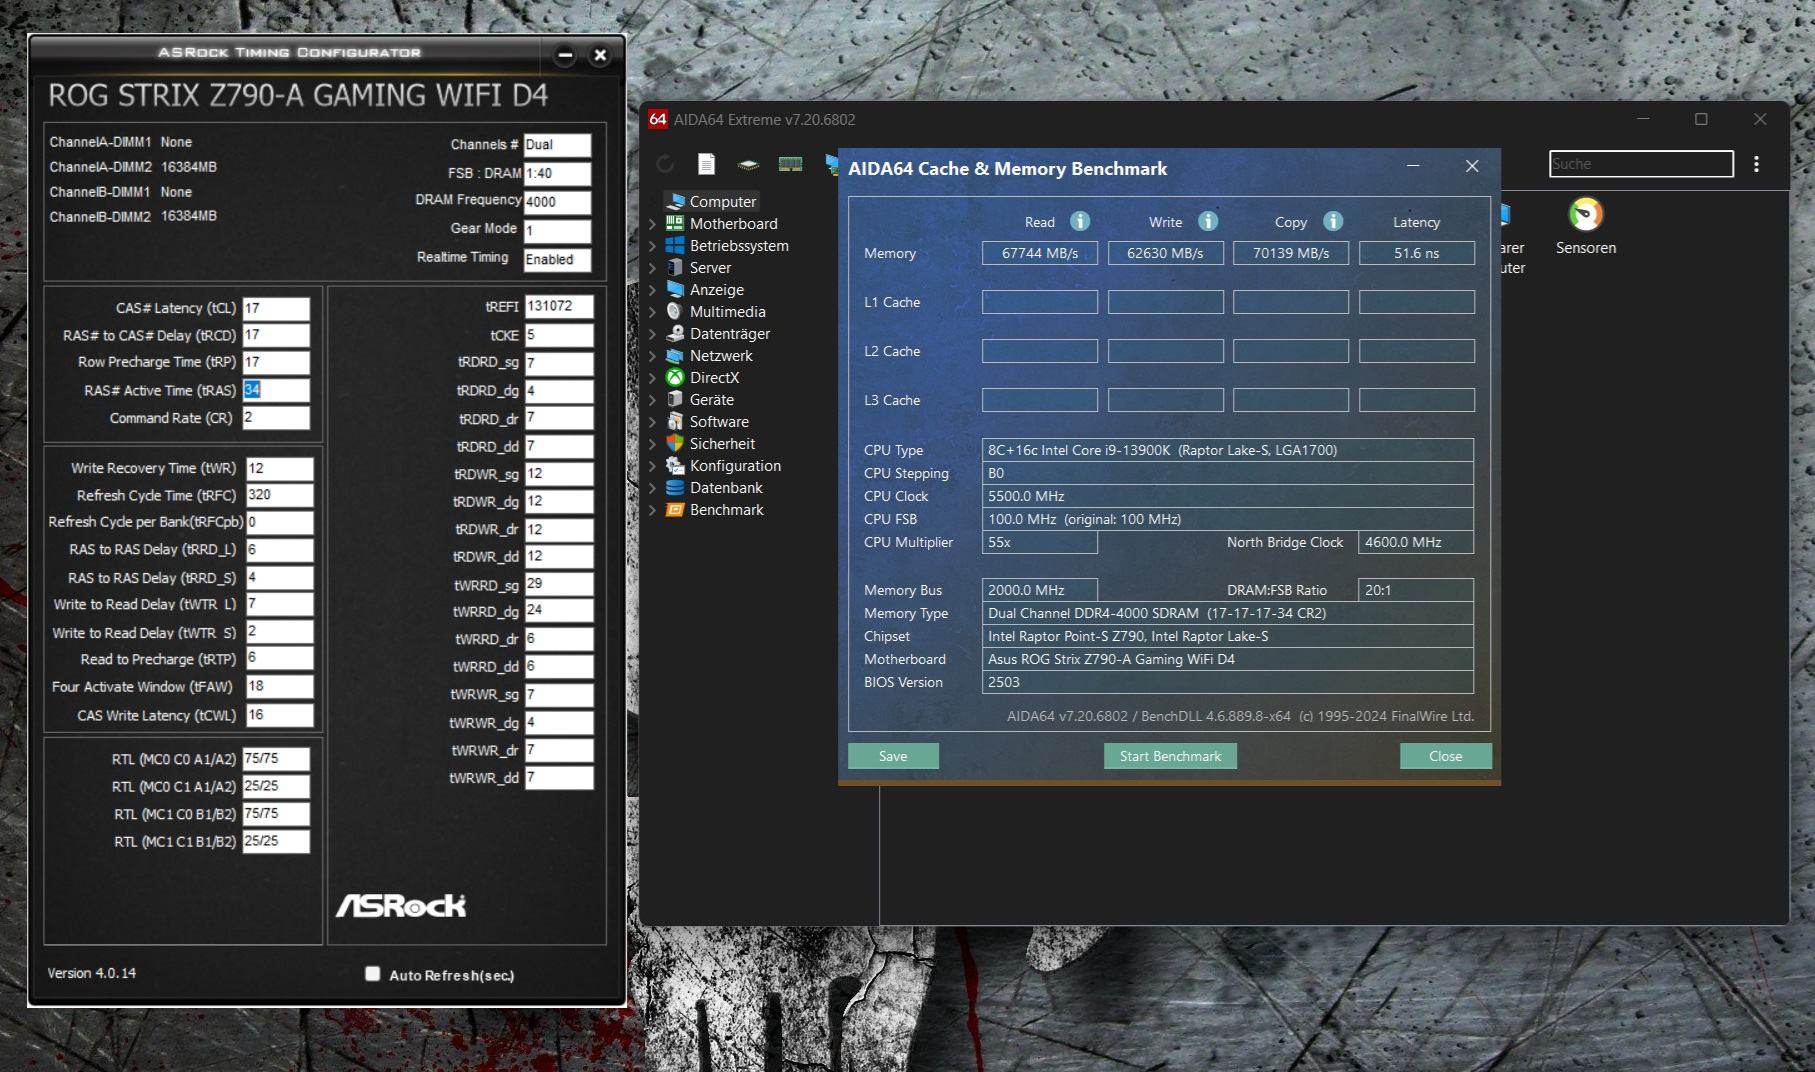Image resolution: width=1815 pixels, height=1072 pixels.
Task: Click the green Close button in benchmark dialog
Action: (x=1445, y=756)
